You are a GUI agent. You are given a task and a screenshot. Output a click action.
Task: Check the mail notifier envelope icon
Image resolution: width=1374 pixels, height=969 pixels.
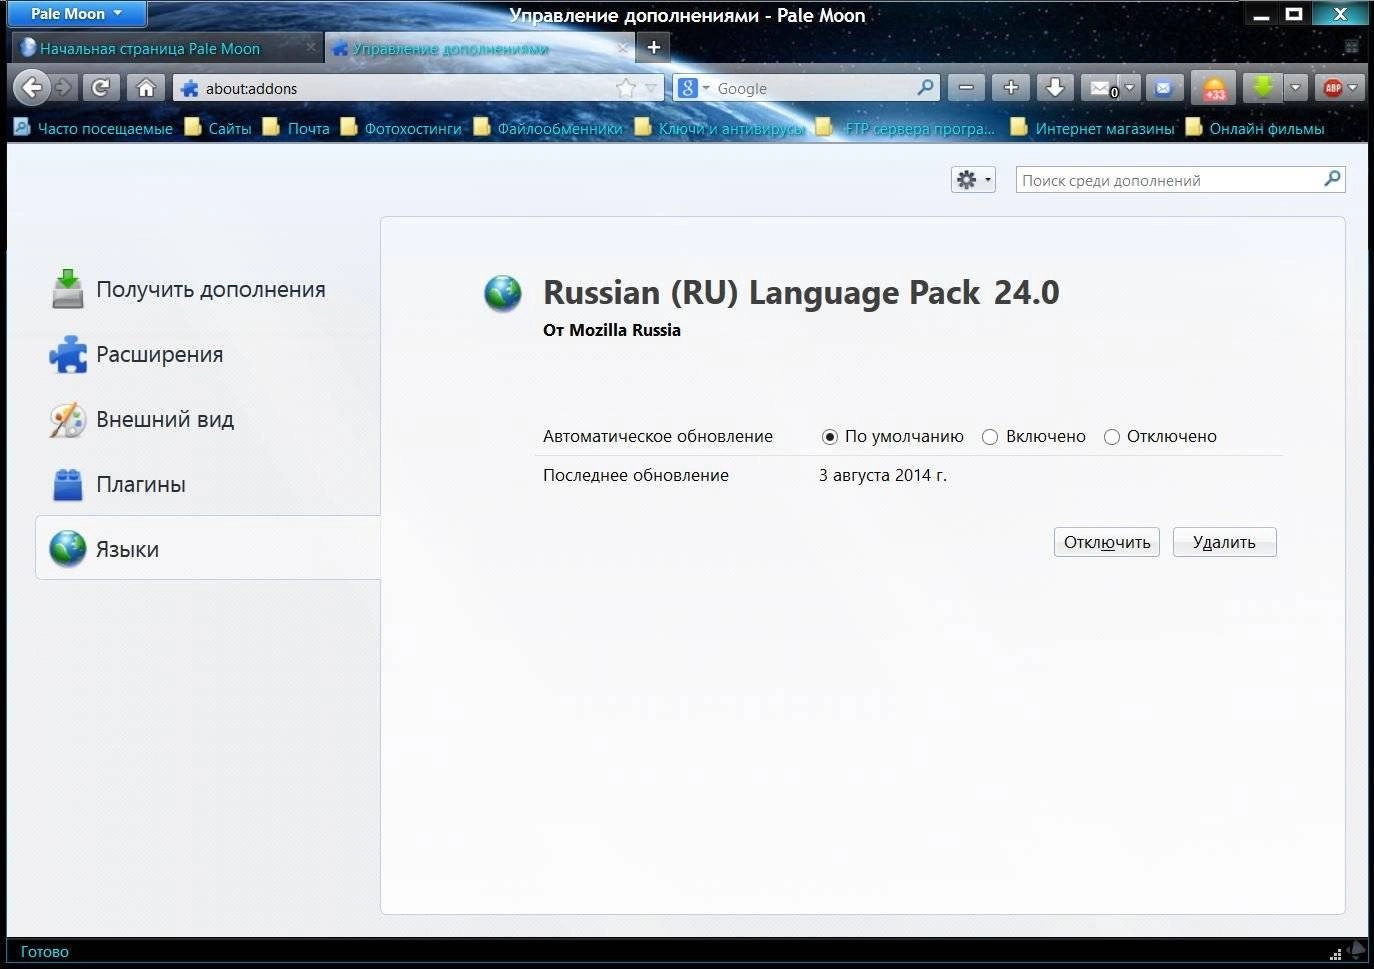click(x=1100, y=88)
